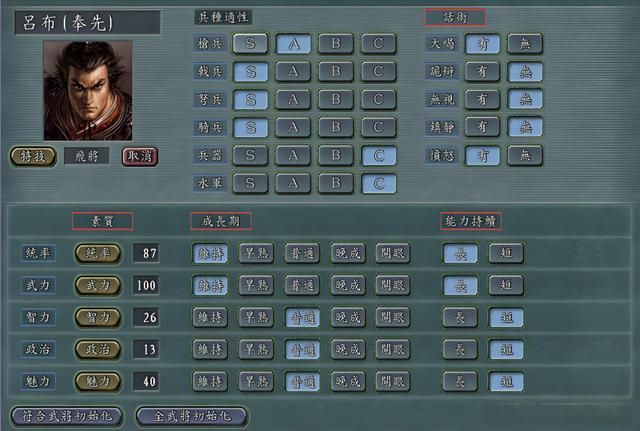The width and height of the screenshot is (640, 431).
Task: Click the 智力 attribute button
Action: (x=98, y=318)
